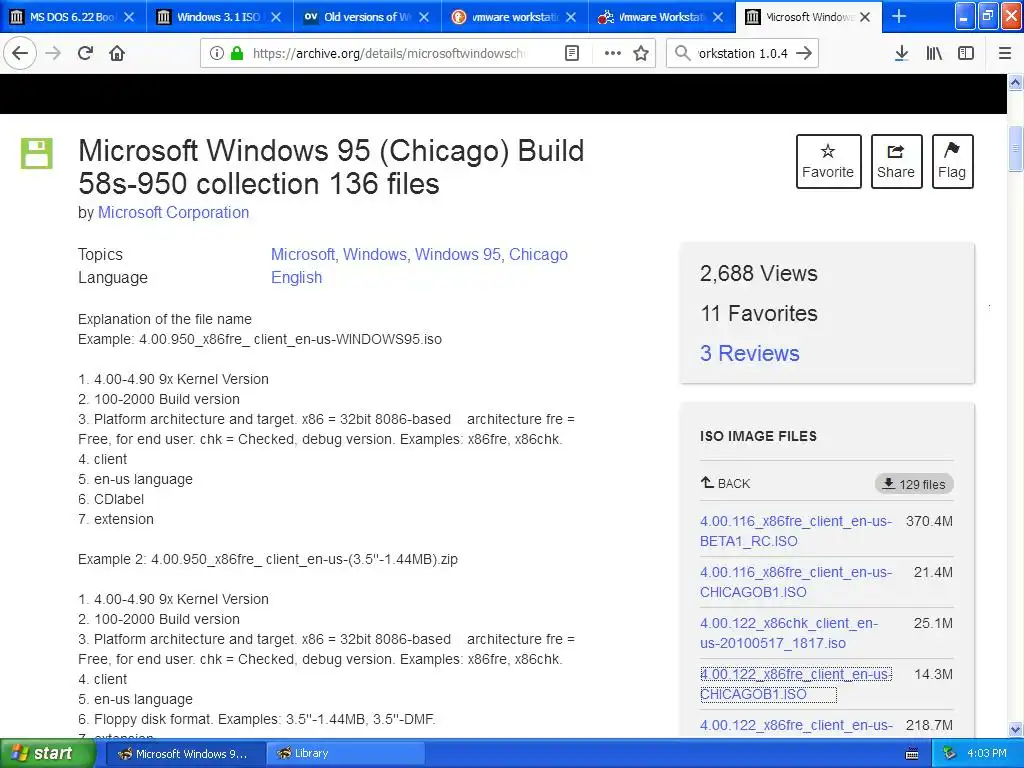Open the Chicago topic link
1024x768 pixels.
pyautogui.click(x=538, y=254)
